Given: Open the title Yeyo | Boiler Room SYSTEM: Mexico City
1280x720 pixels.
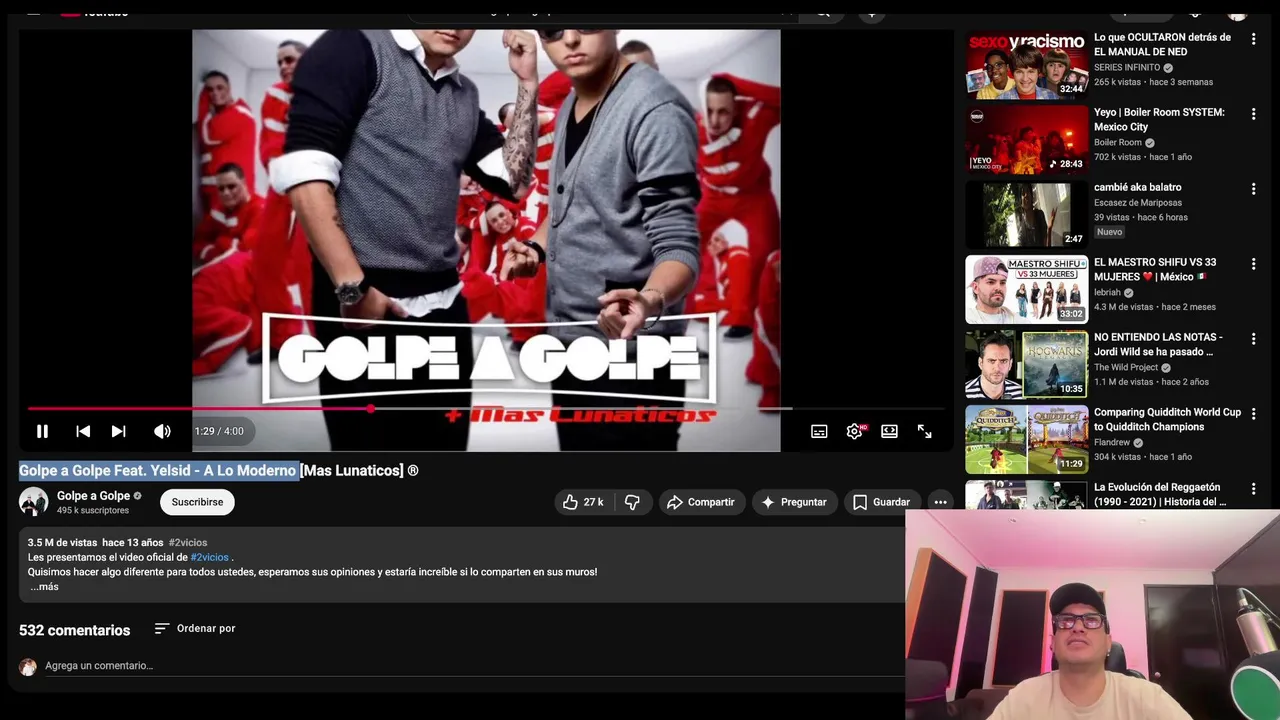Looking at the screenshot, I should pyautogui.click(x=1159, y=120).
